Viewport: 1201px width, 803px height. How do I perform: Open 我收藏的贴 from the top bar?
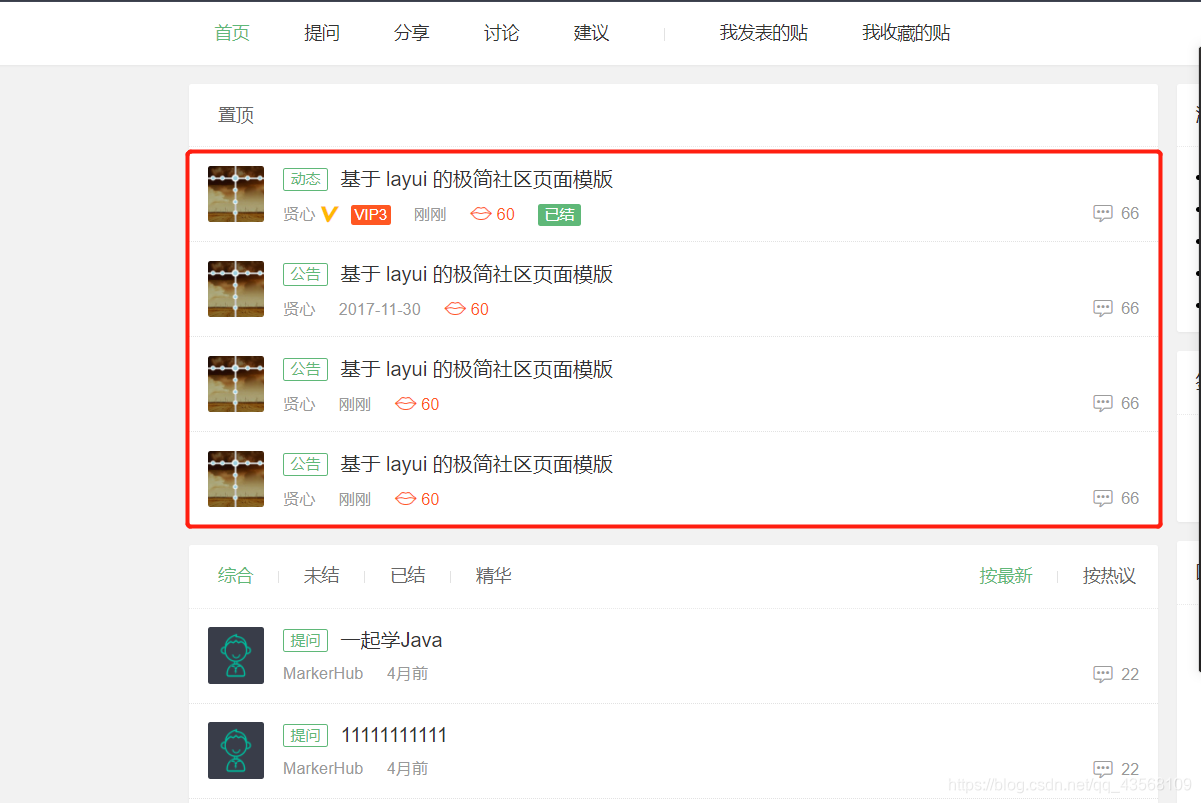[x=906, y=33]
